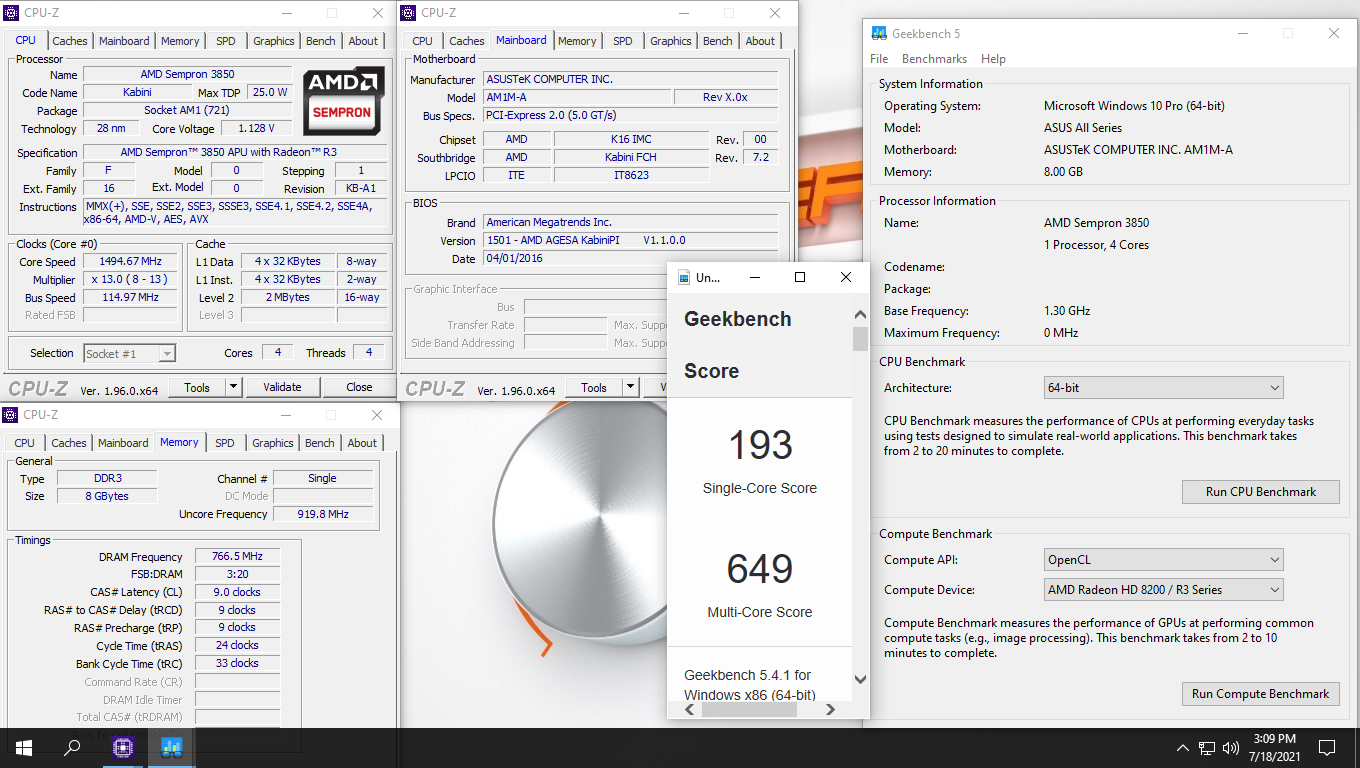
Task: Open the notification center icon
Action: click(1327, 747)
